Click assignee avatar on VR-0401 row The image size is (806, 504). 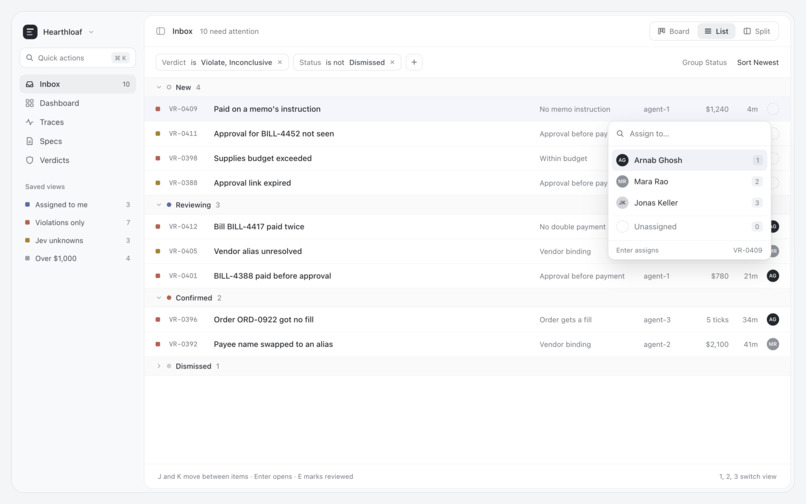(773, 276)
